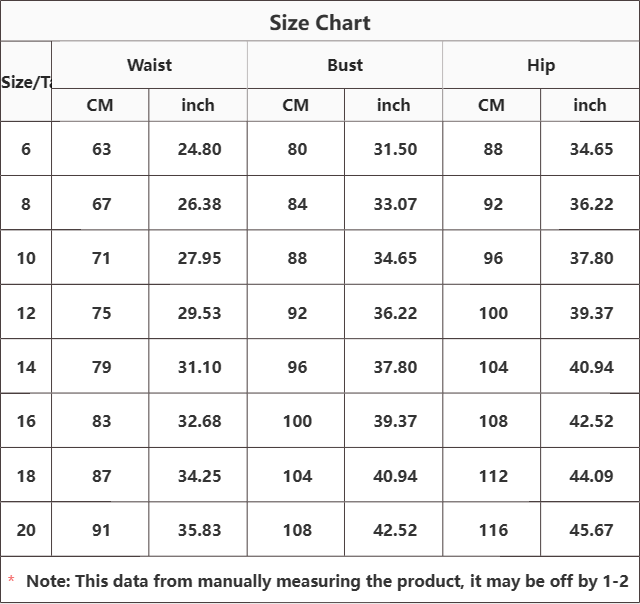Click waist inch value 27.95

(x=199, y=258)
